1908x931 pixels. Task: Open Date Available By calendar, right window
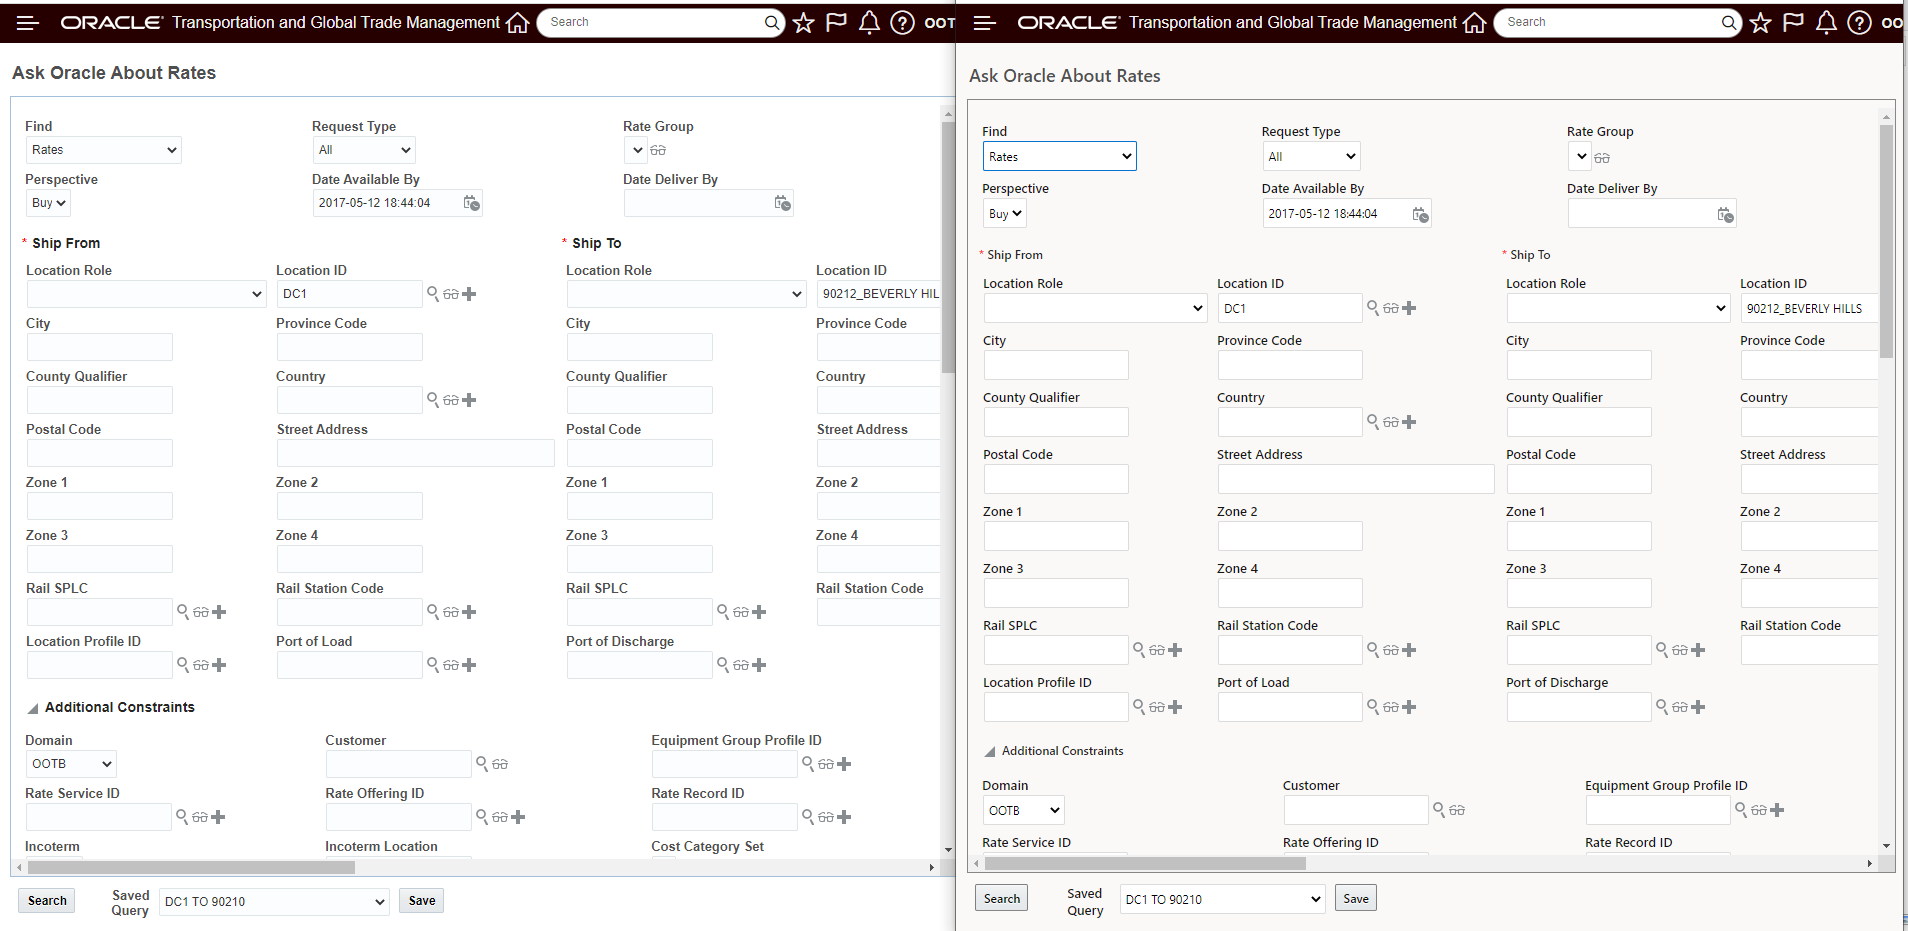pyautogui.click(x=1421, y=214)
